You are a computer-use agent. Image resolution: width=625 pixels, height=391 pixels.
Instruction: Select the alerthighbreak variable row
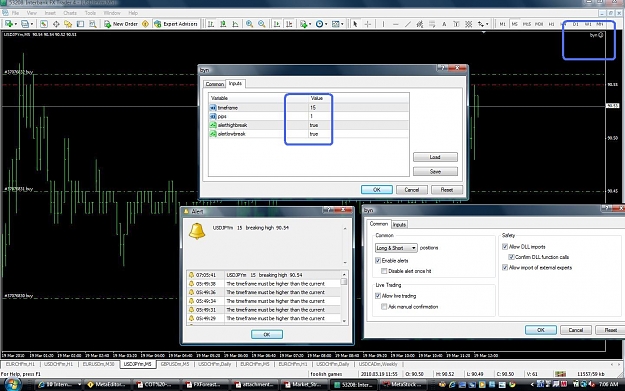click(x=309, y=125)
